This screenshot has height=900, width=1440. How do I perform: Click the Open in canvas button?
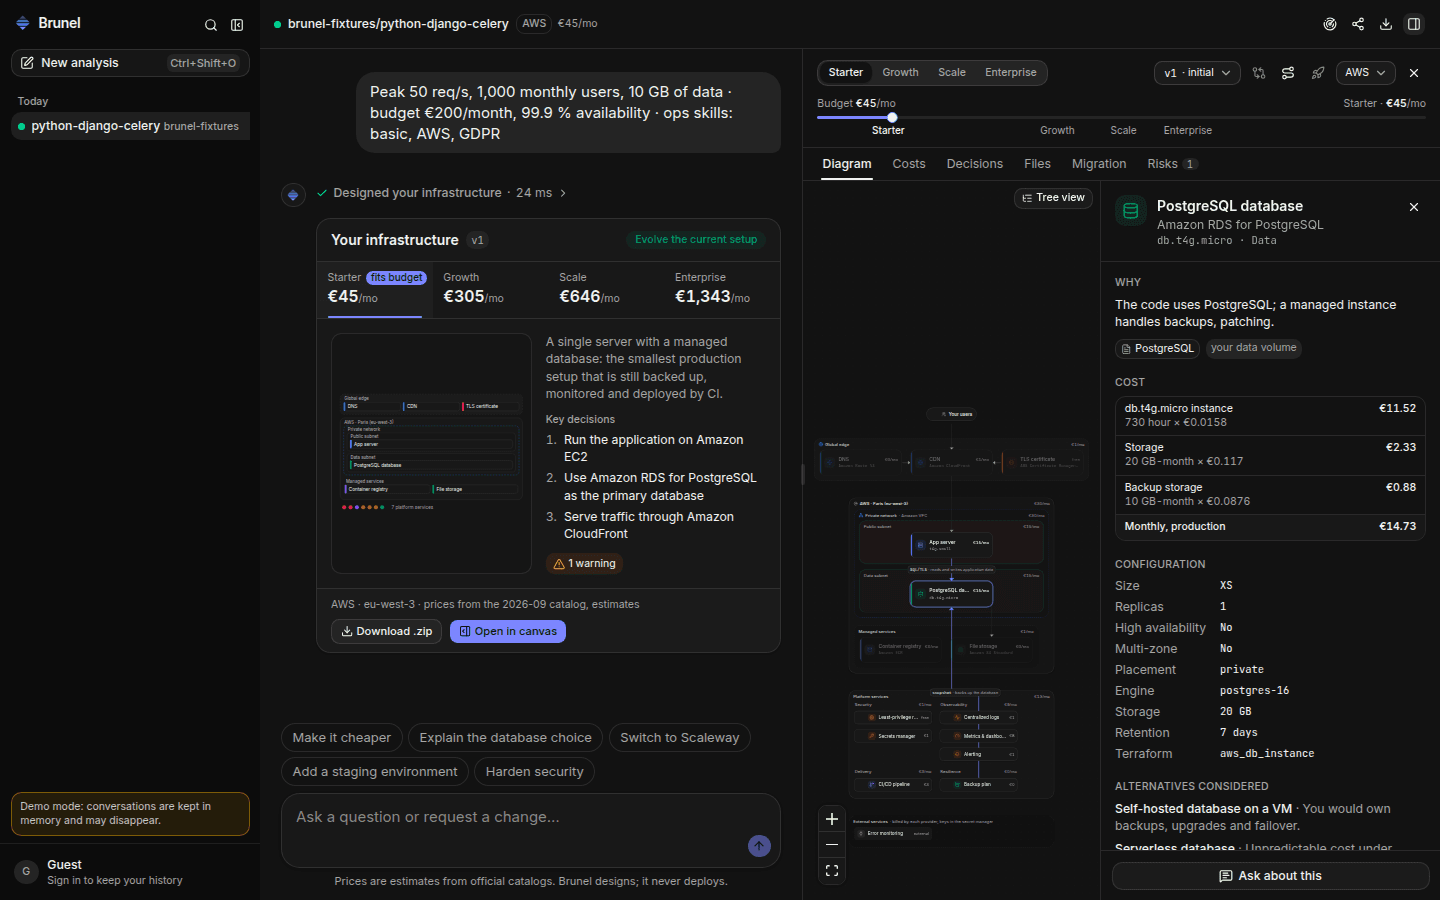(508, 632)
